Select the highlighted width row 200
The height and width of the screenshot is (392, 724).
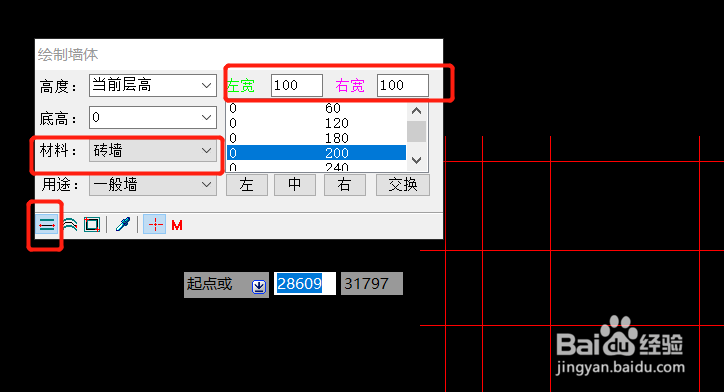(x=316, y=153)
